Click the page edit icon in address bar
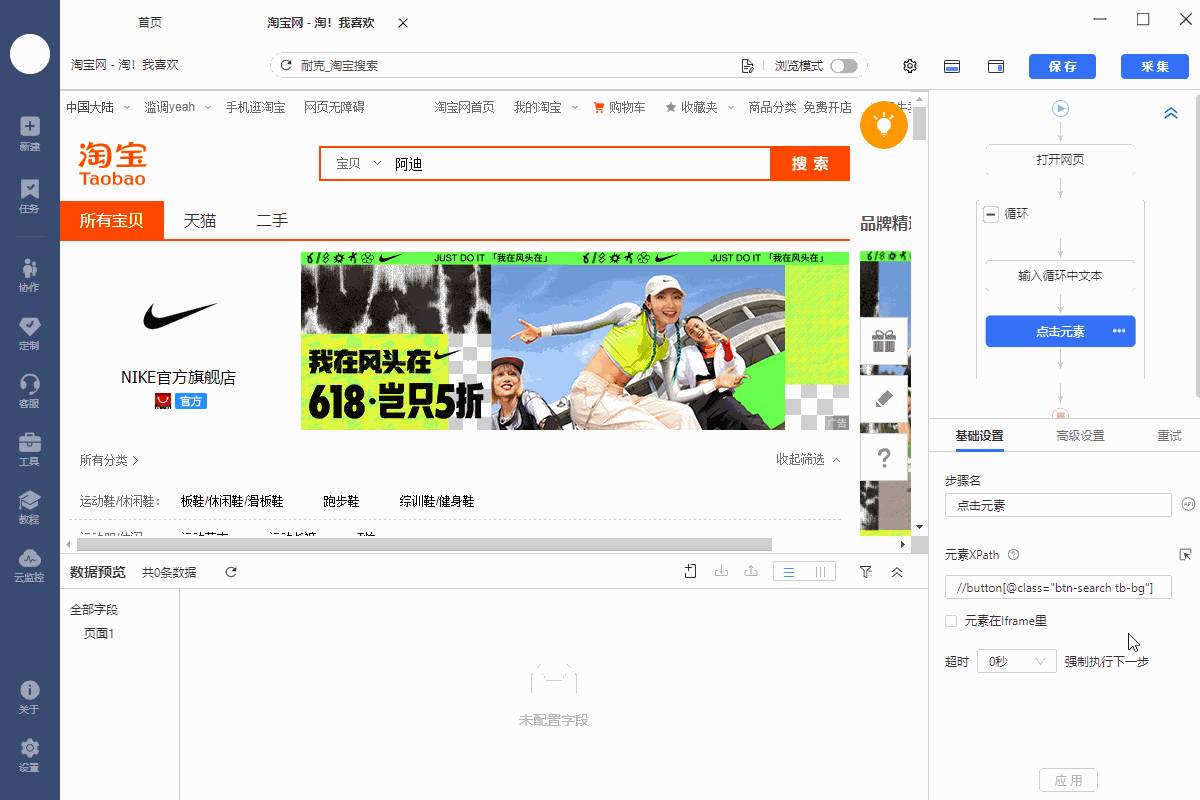Screen dimensions: 1200x800 coord(747,66)
